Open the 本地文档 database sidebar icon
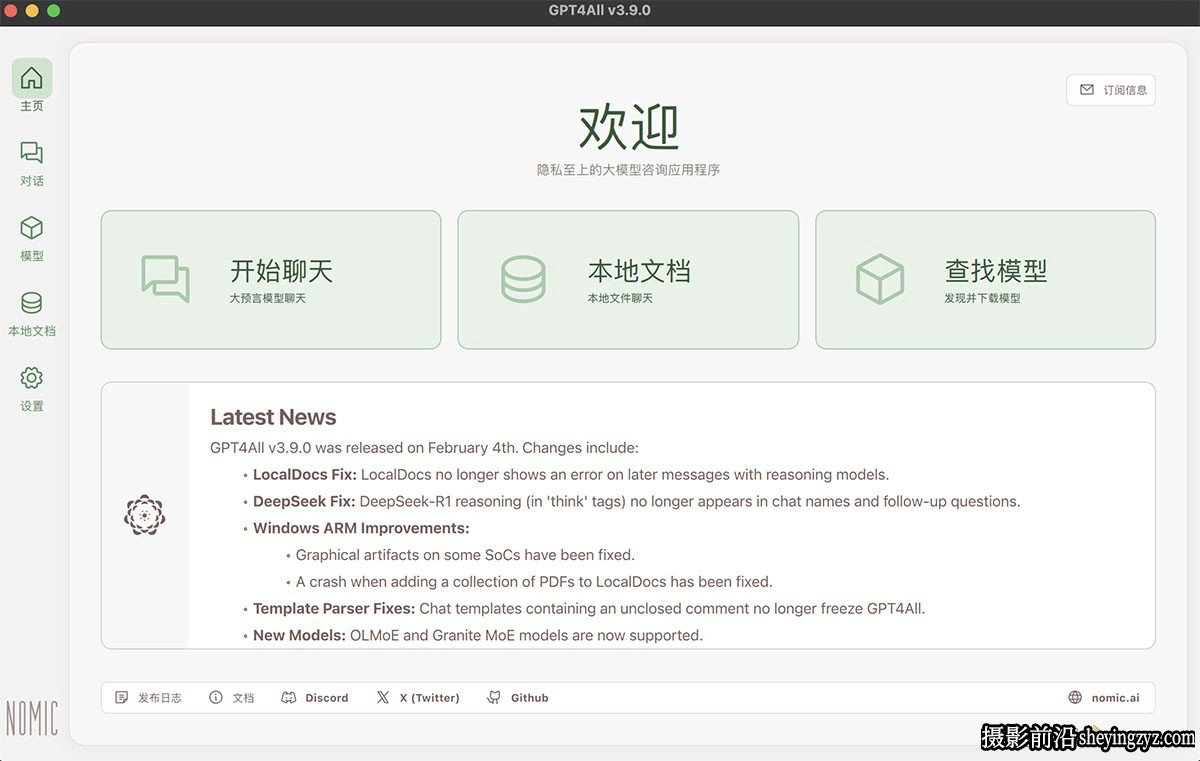The height and width of the screenshot is (761, 1200). tap(32, 303)
